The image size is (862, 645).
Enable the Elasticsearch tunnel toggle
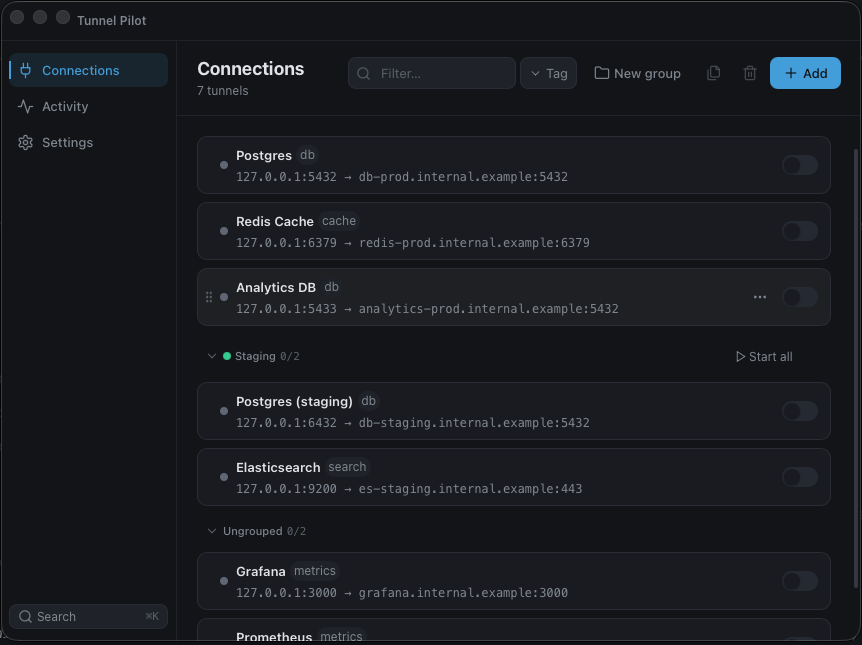click(x=800, y=477)
